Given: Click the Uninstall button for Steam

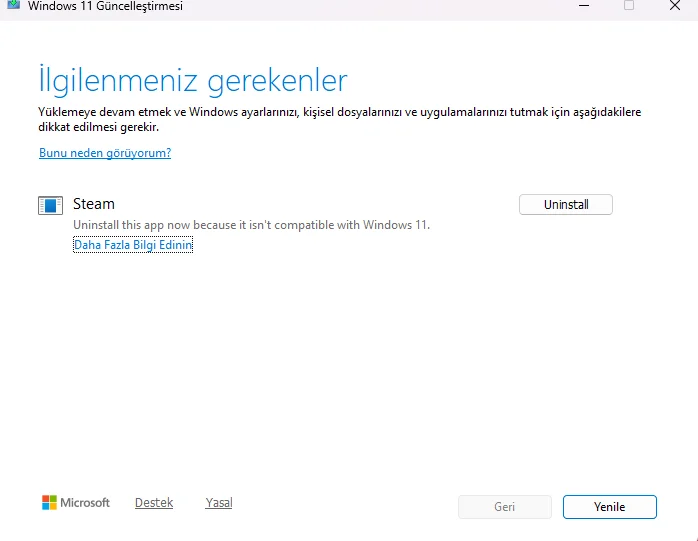Looking at the screenshot, I should [x=565, y=204].
